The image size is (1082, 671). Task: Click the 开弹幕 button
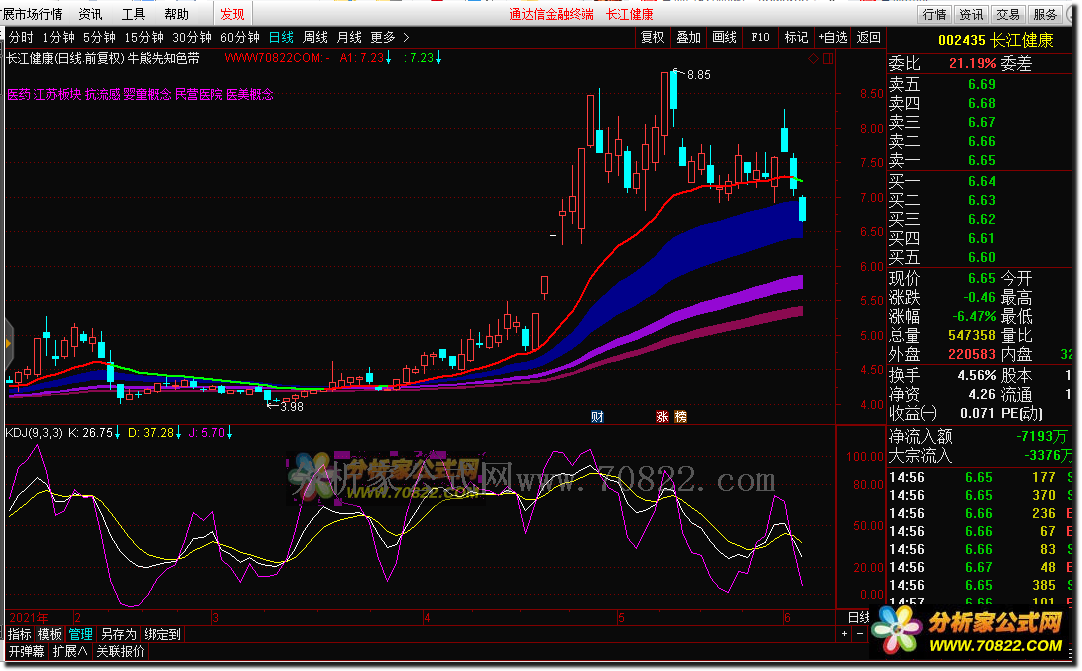pos(26,651)
